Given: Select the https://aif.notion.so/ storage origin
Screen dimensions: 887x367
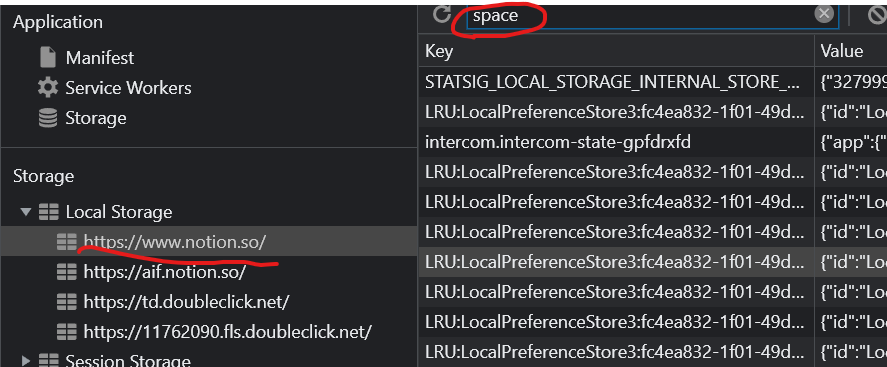Looking at the screenshot, I should pyautogui.click(x=165, y=272).
